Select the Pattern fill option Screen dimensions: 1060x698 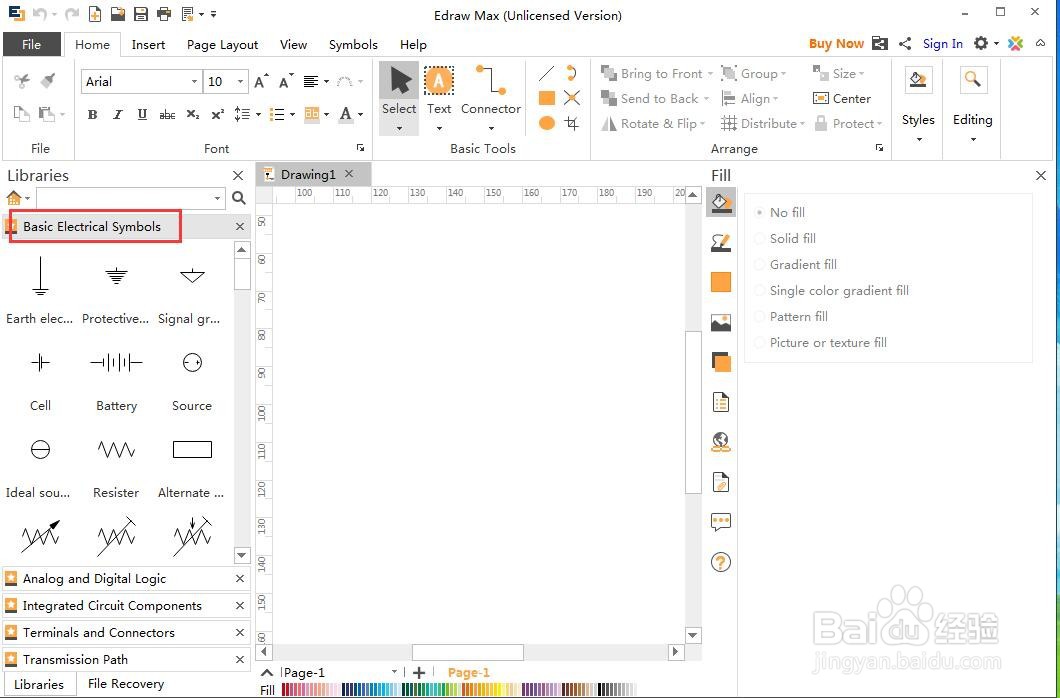click(791, 316)
